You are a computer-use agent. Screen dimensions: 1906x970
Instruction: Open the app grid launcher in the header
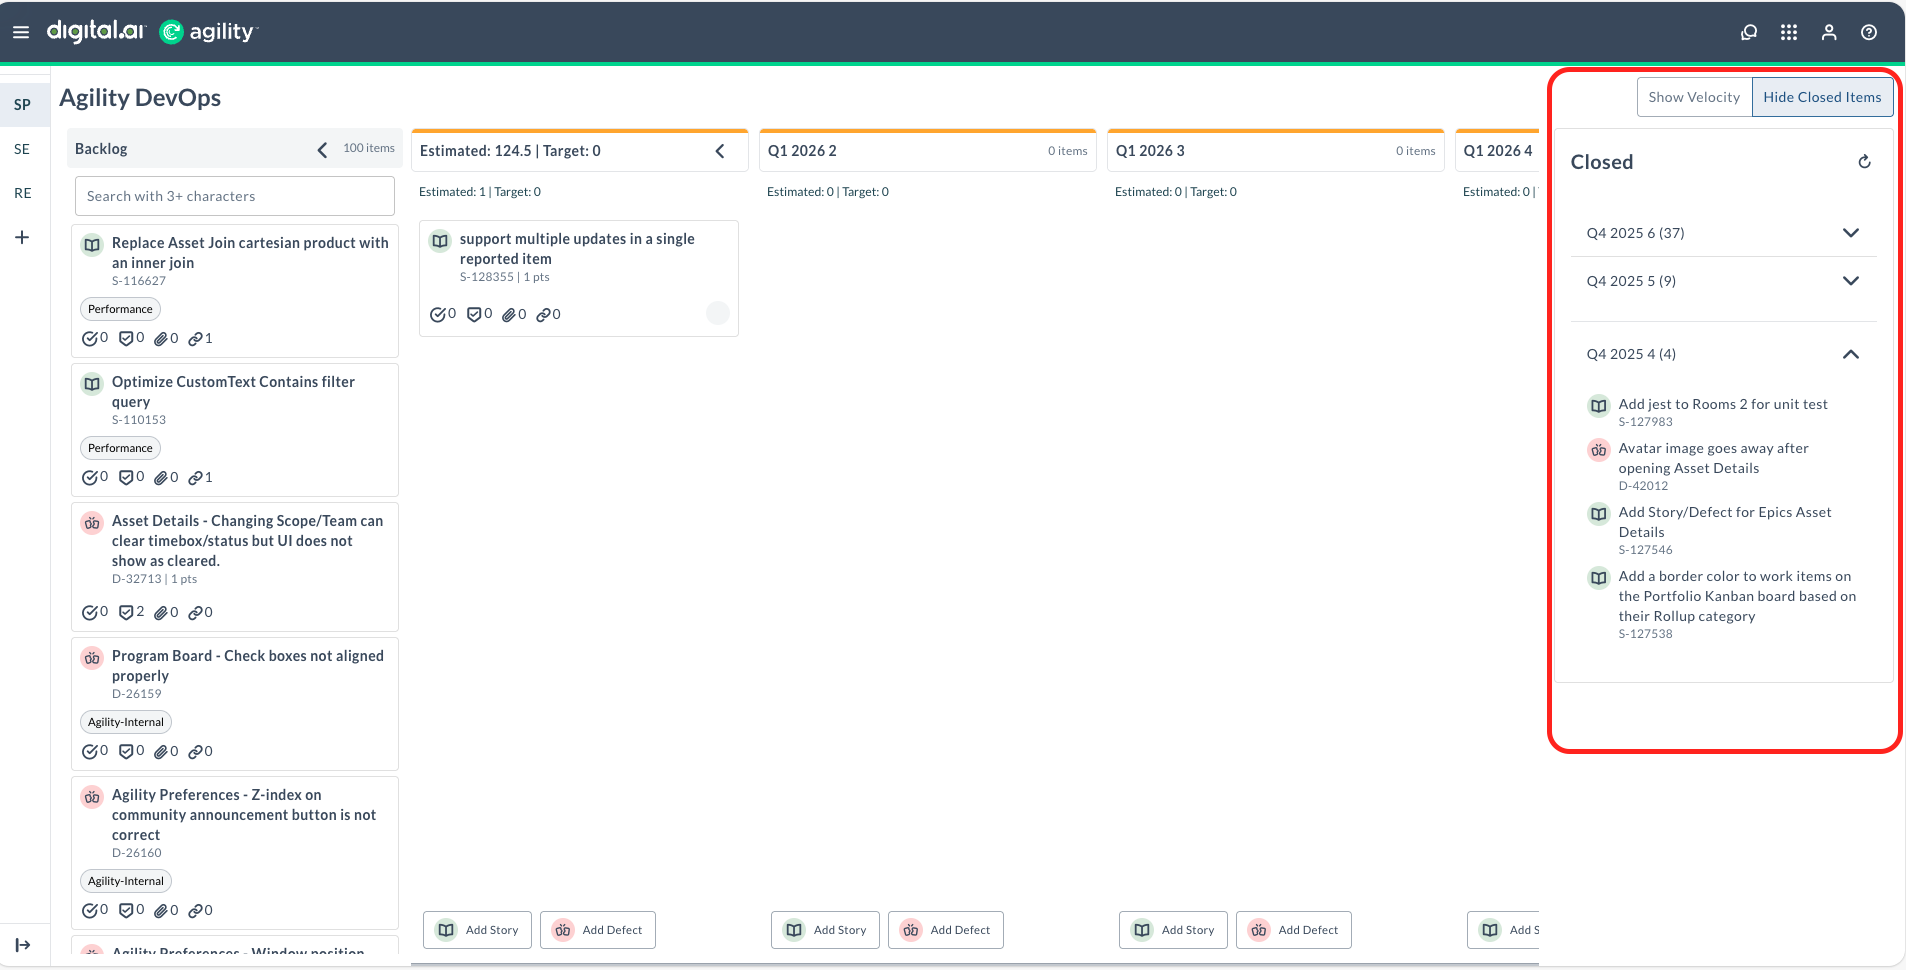(1789, 31)
